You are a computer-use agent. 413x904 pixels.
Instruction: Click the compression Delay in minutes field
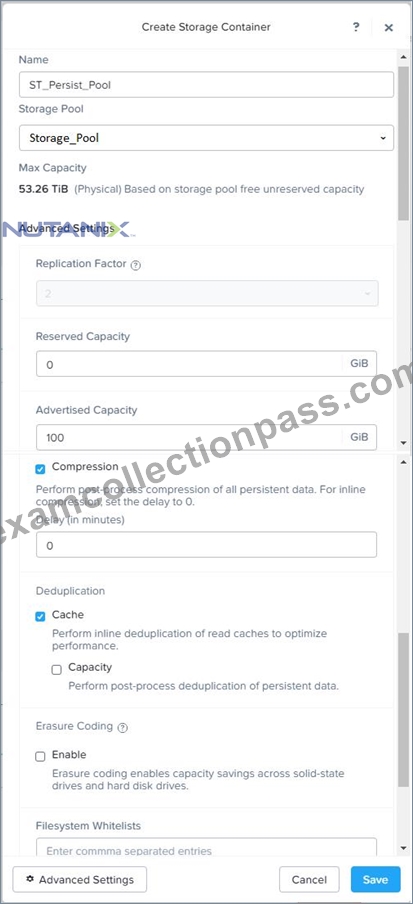(x=206, y=545)
